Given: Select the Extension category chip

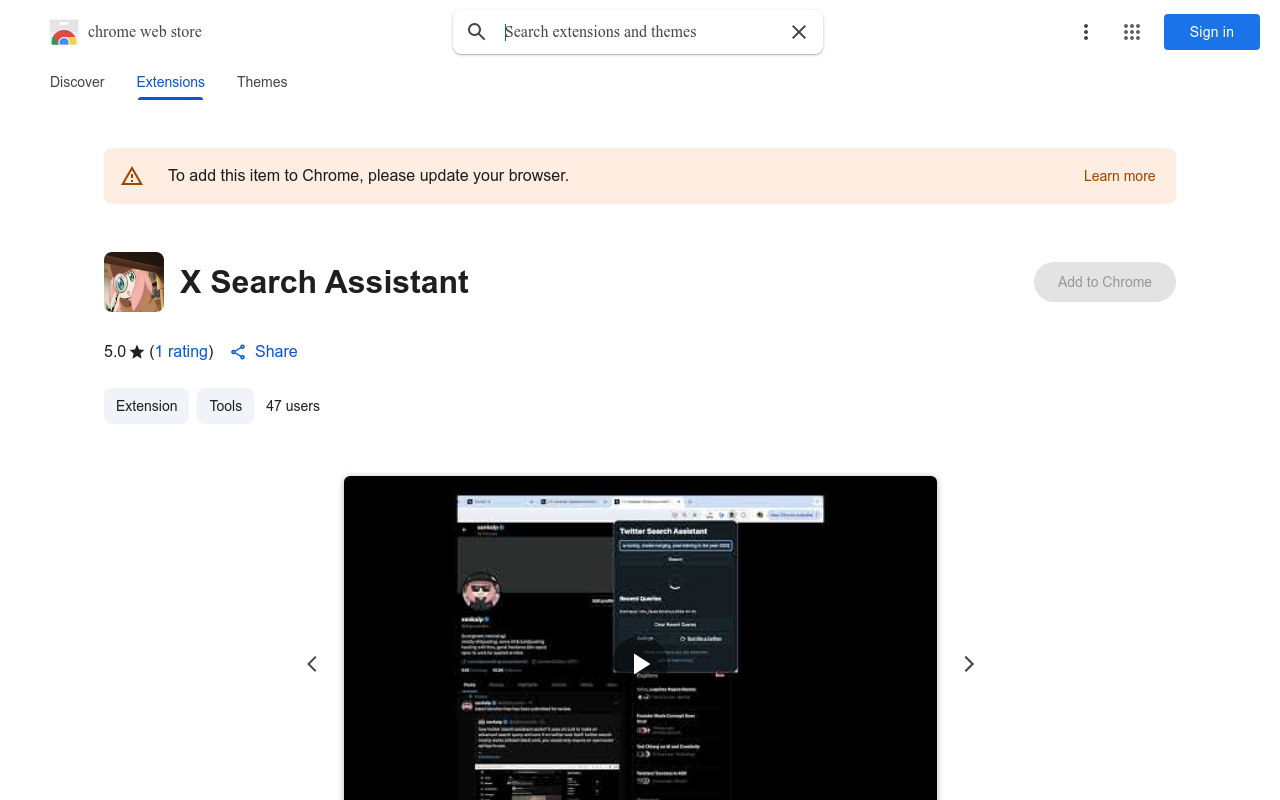Looking at the screenshot, I should click(146, 406).
